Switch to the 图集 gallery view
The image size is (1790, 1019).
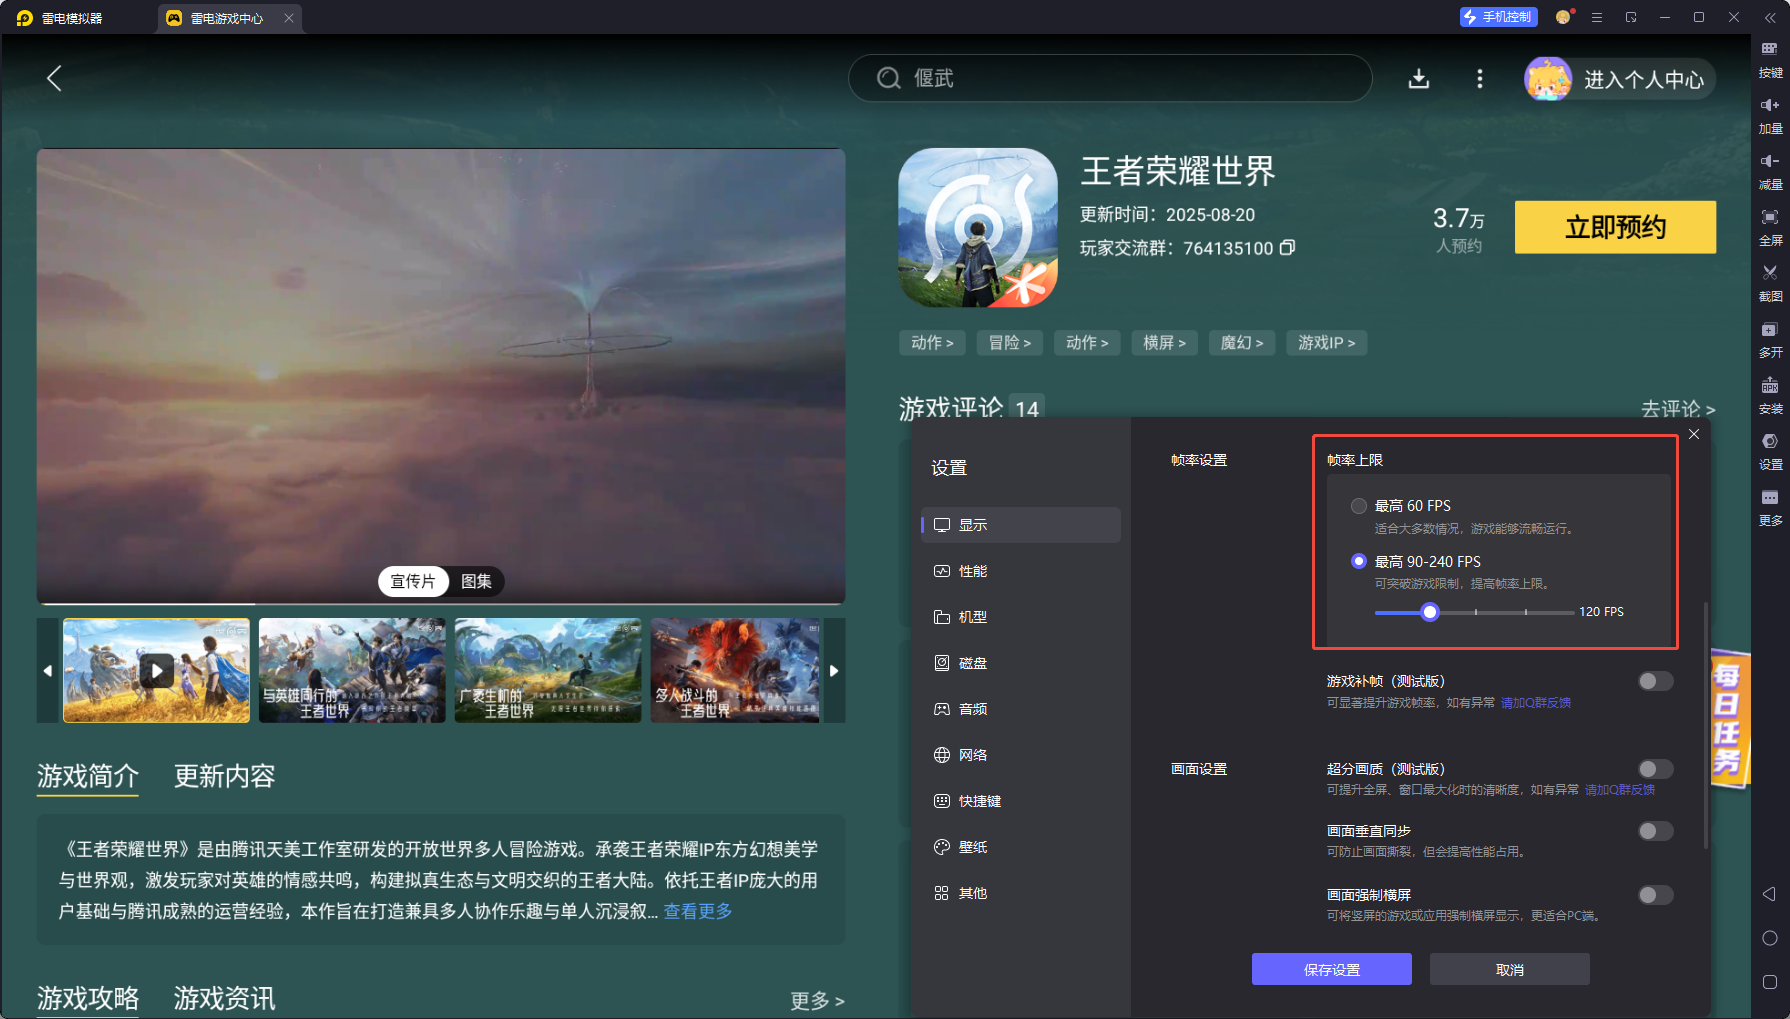pyautogui.click(x=476, y=581)
